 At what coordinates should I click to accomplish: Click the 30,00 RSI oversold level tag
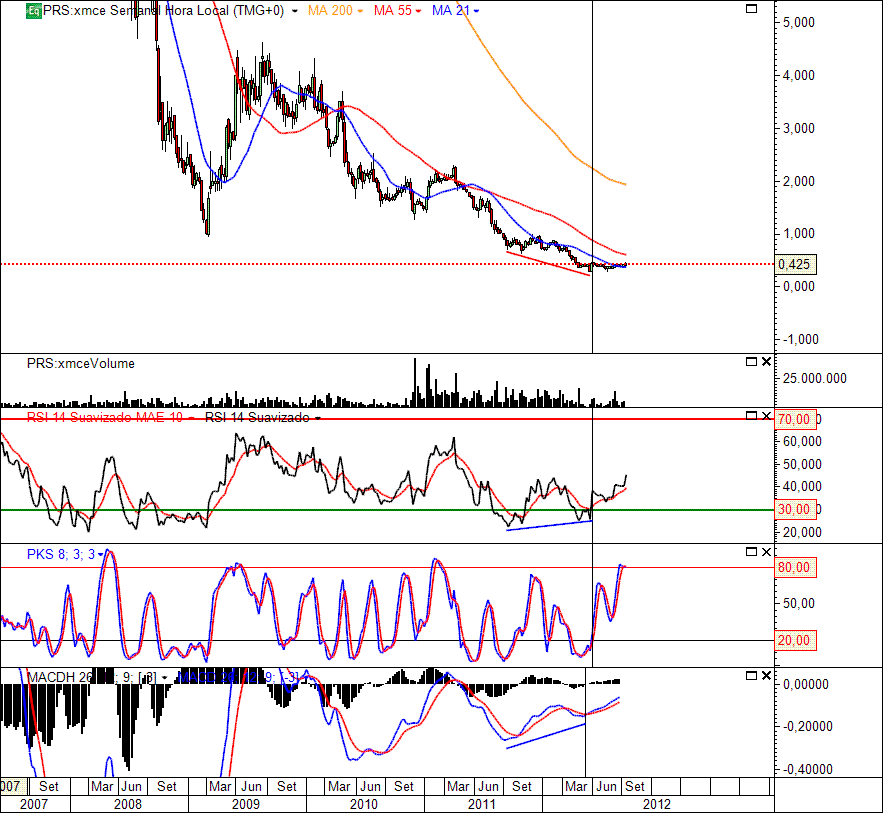point(795,510)
